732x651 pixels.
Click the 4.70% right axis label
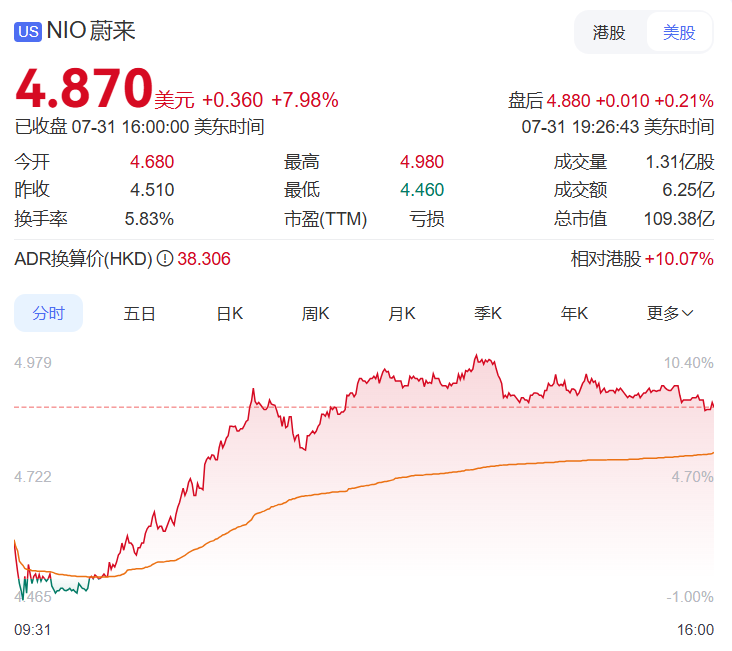tap(692, 477)
